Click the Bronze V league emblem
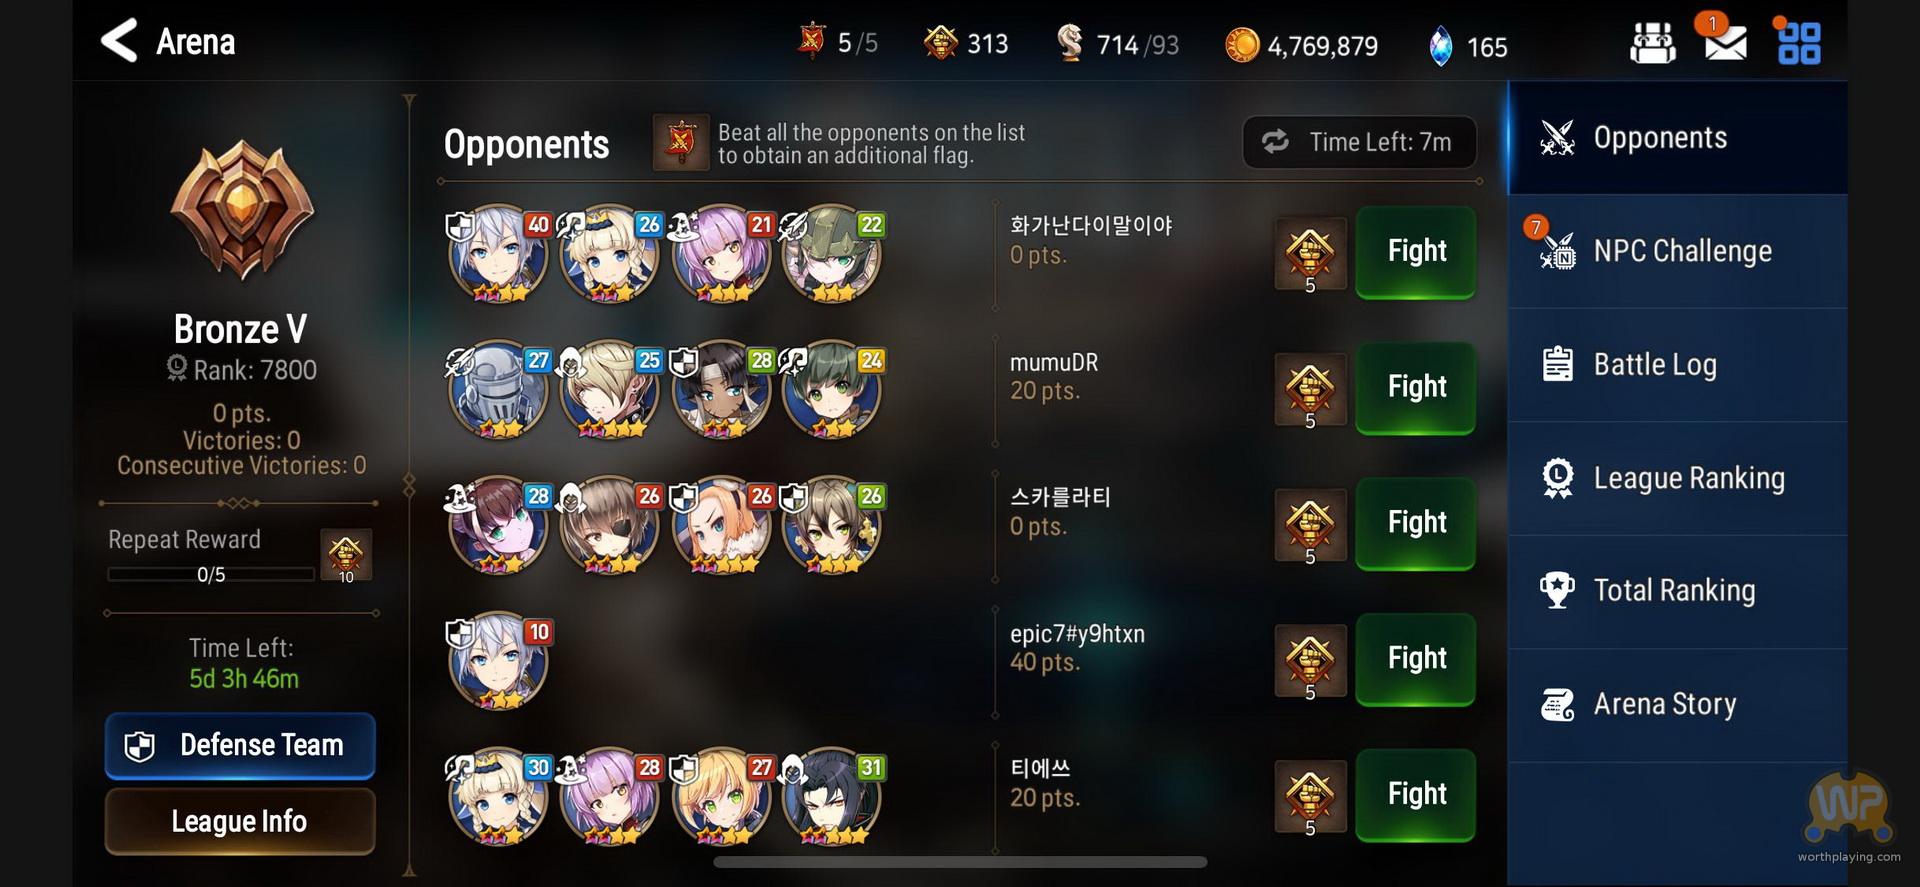Image resolution: width=1920 pixels, height=887 pixels. [241, 210]
